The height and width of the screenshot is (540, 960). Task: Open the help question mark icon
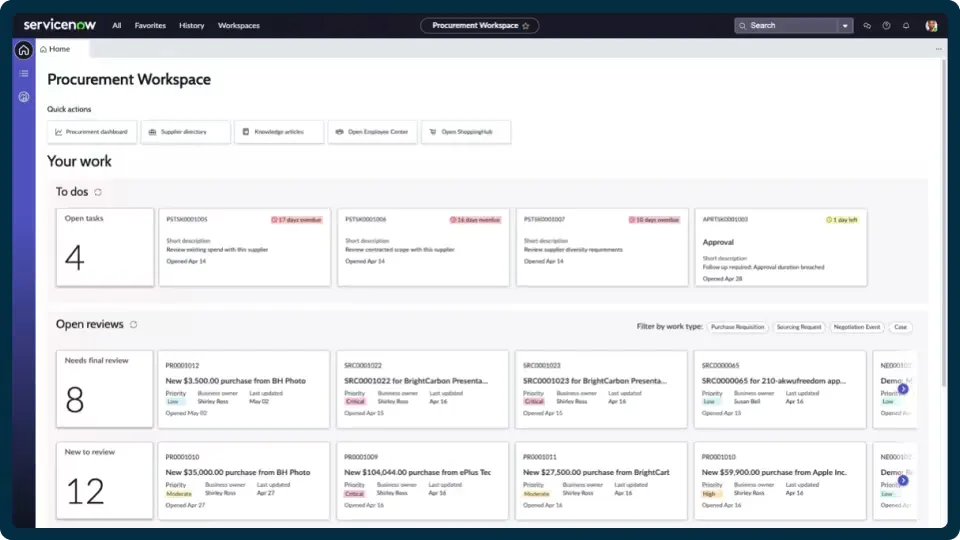[886, 26]
